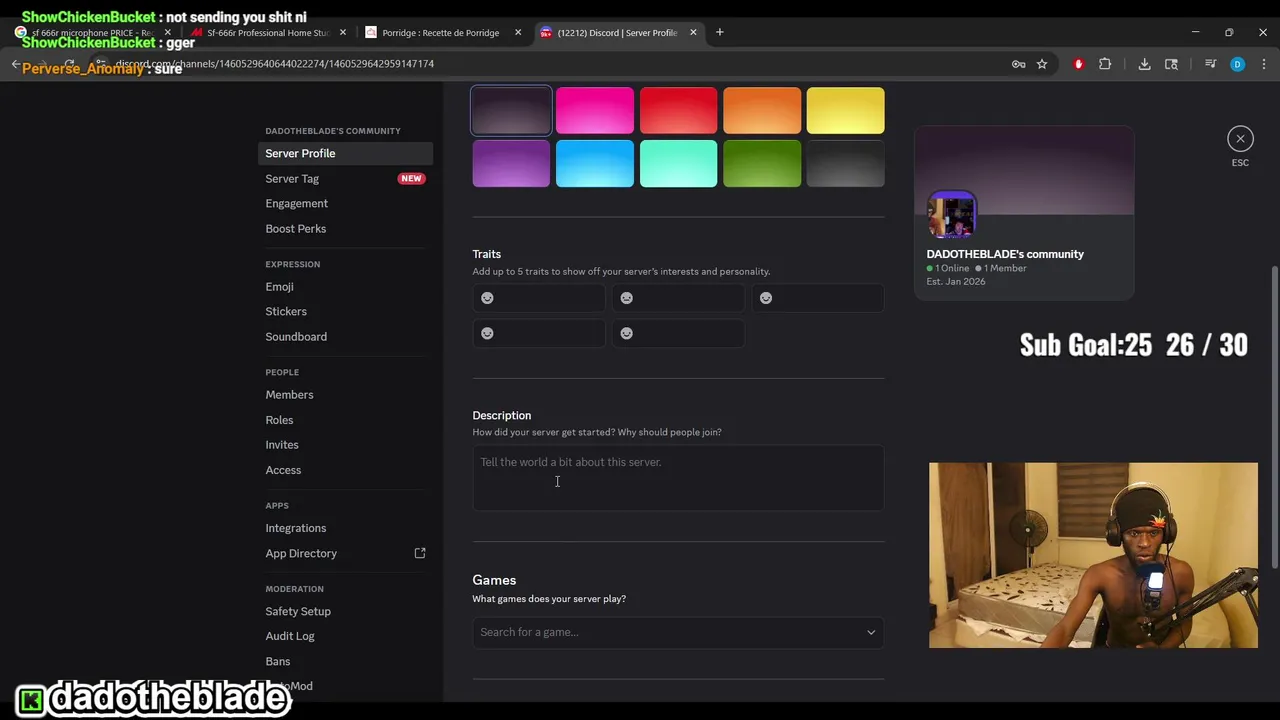Click the settings page vertical scrollbar
Image resolution: width=1280 pixels, height=720 pixels.
[1274, 418]
